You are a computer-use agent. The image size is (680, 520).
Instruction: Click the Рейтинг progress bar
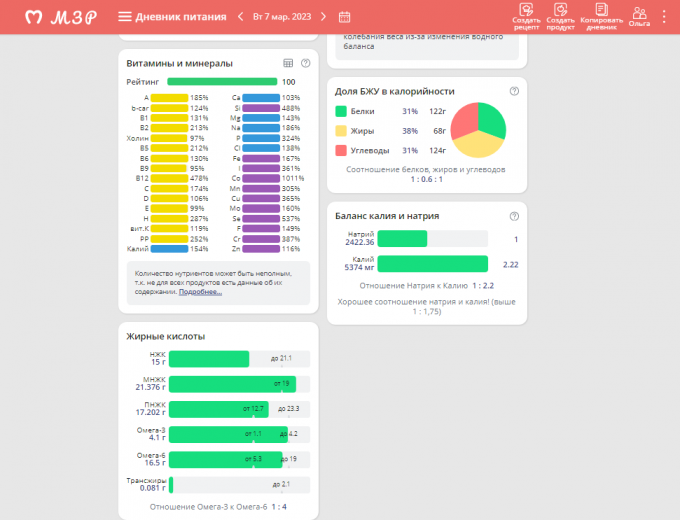click(x=222, y=82)
